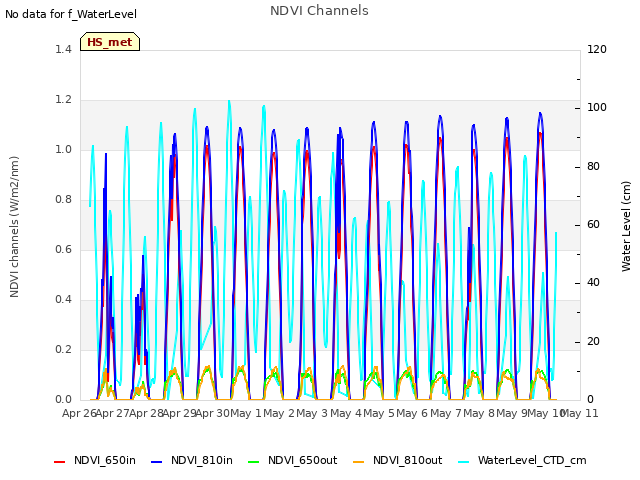
Task: Click the 0.2 left axis tick label
Action: click(63, 349)
